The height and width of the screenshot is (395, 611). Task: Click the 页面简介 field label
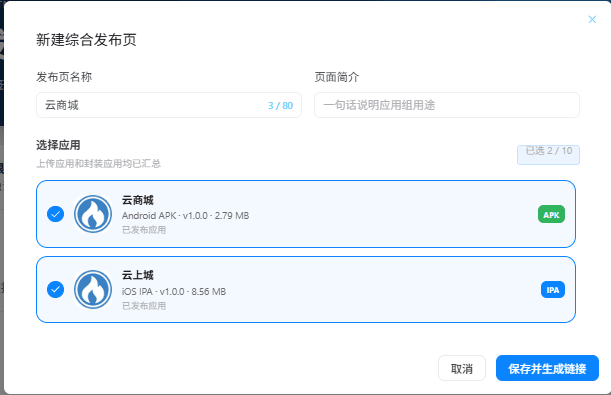(x=337, y=77)
